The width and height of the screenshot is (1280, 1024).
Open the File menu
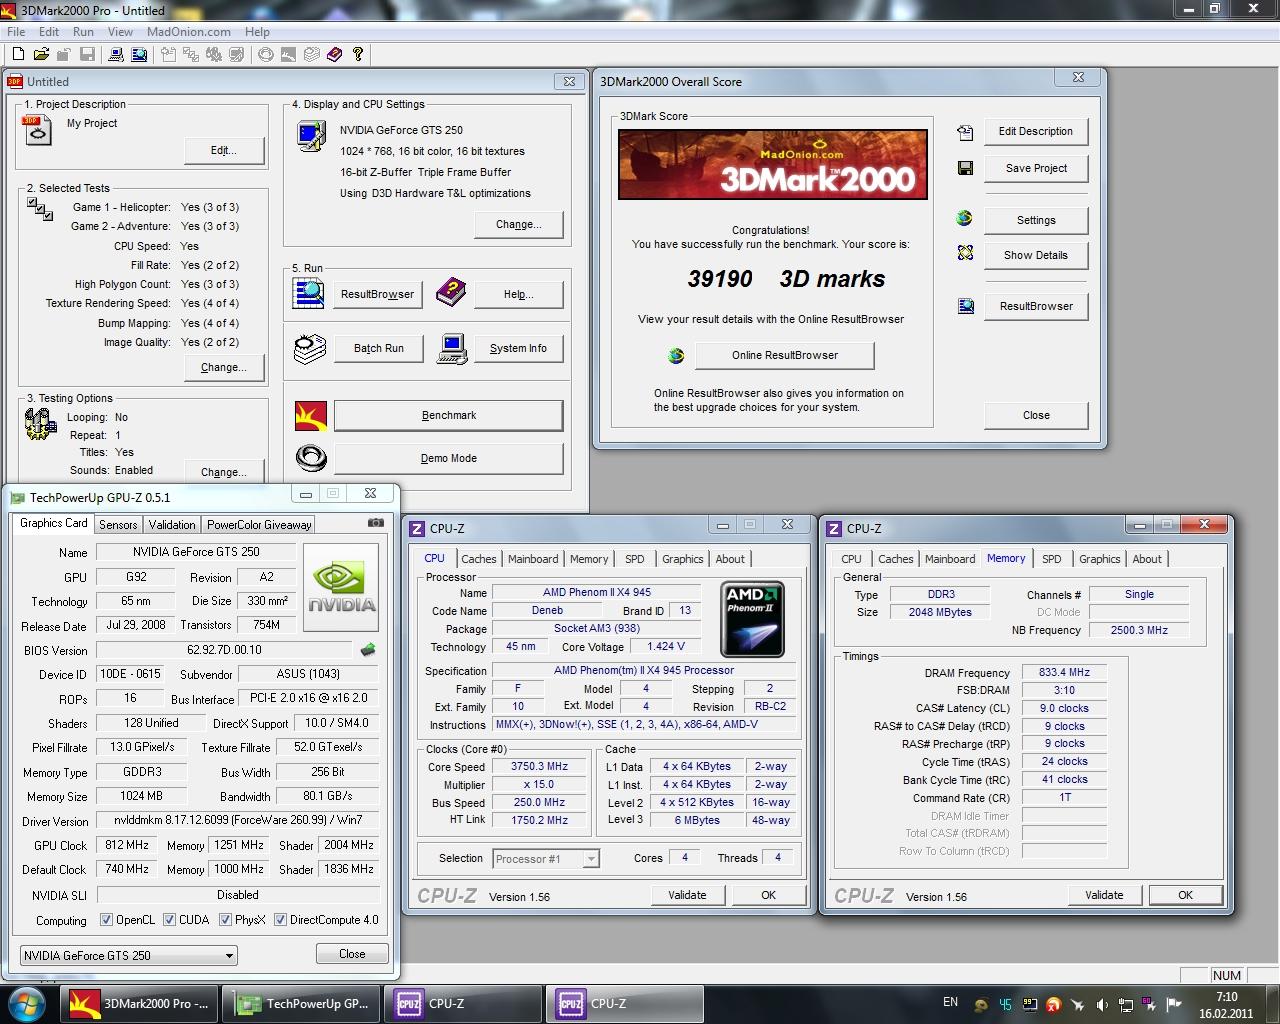[x=16, y=31]
